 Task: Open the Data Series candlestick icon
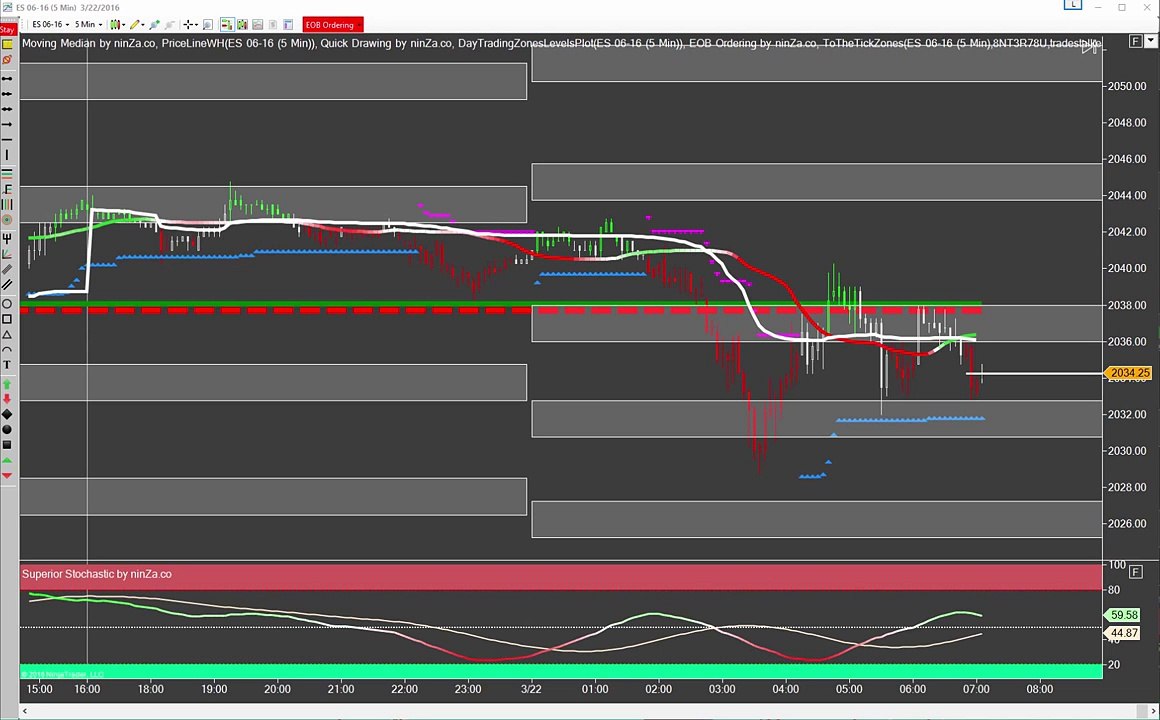tap(242, 24)
